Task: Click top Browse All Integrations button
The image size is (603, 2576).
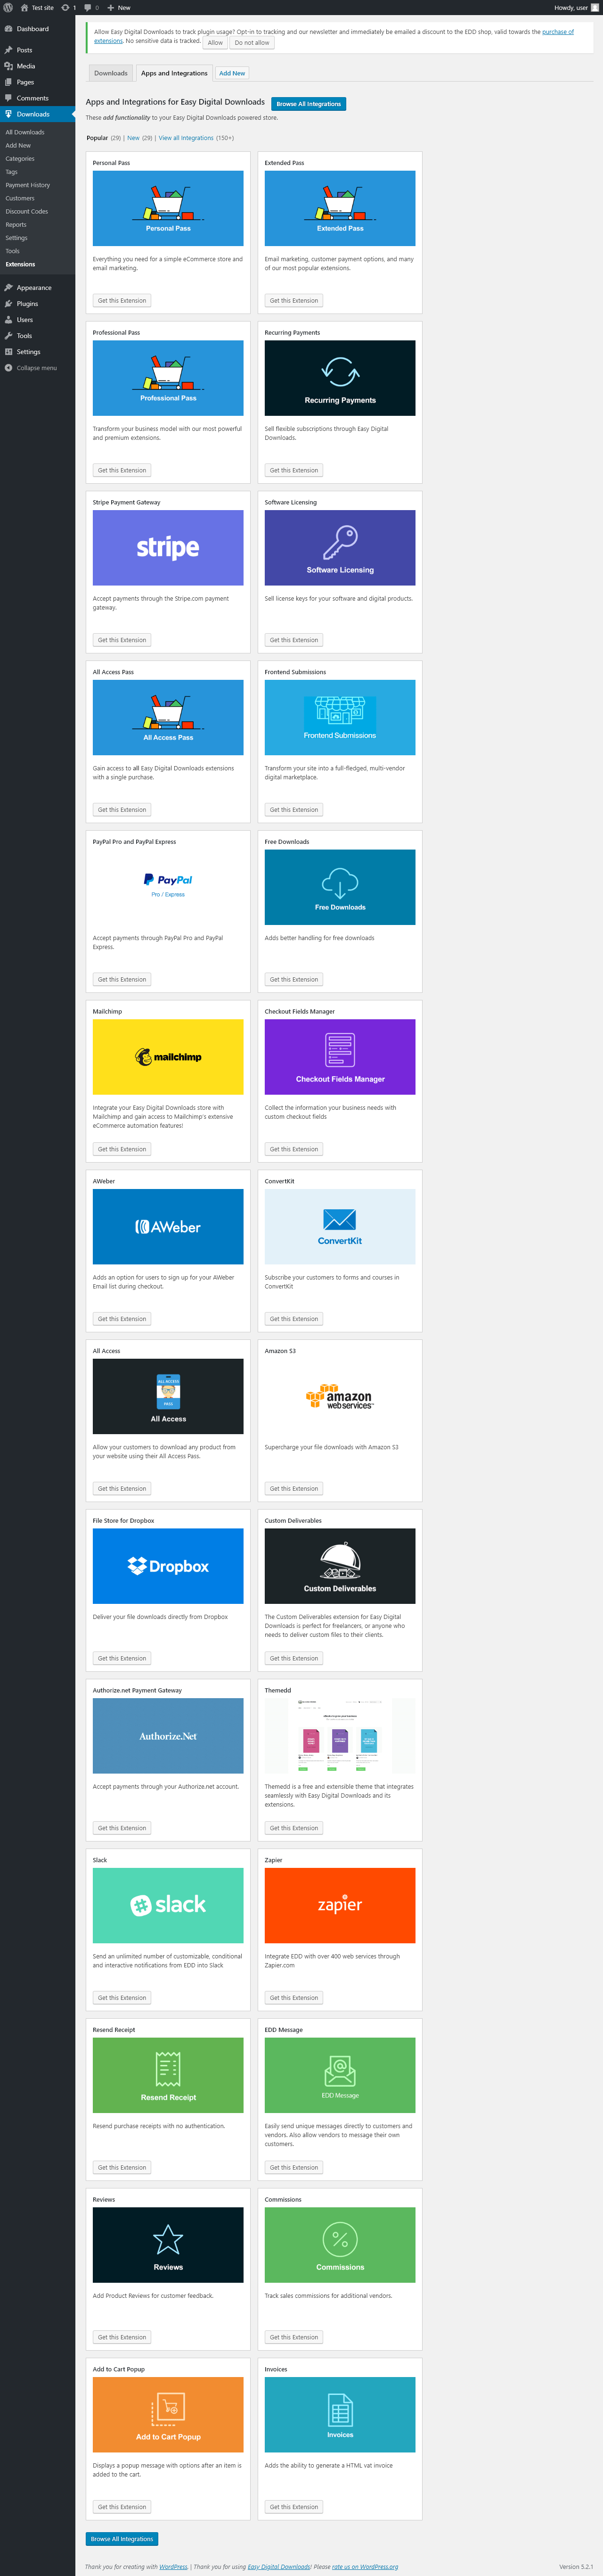Action: (309, 104)
